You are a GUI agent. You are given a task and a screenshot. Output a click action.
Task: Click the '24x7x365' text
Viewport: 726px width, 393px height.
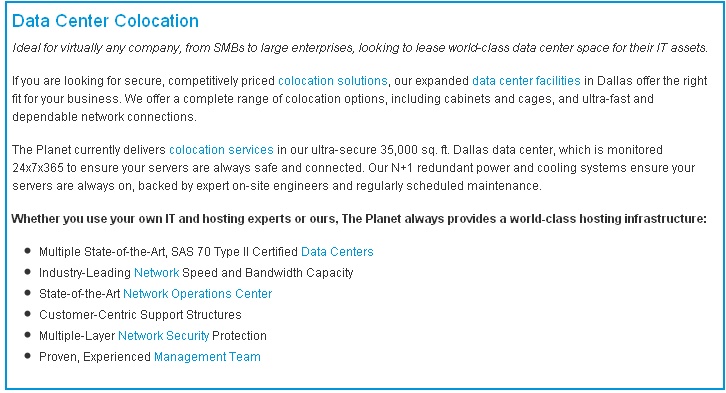38,168
